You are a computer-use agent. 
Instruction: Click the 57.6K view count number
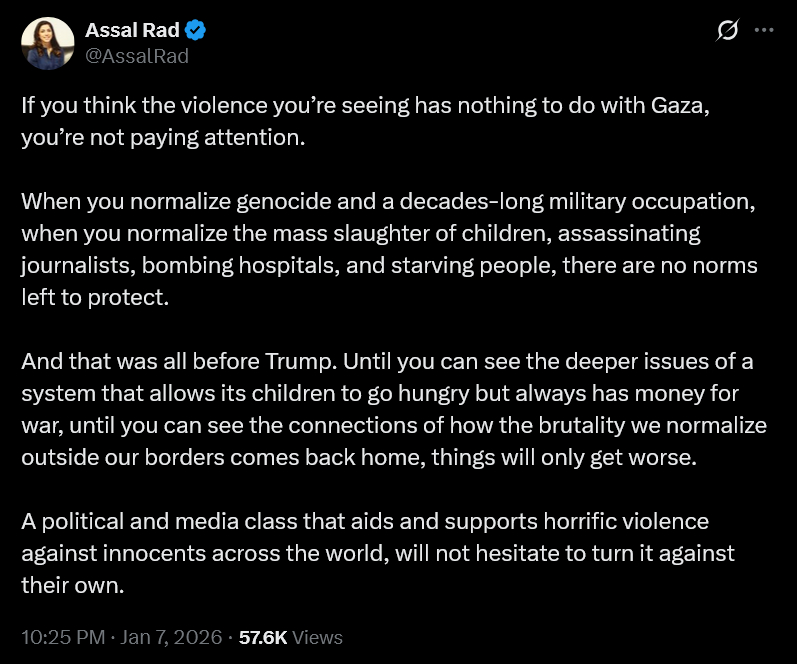(263, 637)
